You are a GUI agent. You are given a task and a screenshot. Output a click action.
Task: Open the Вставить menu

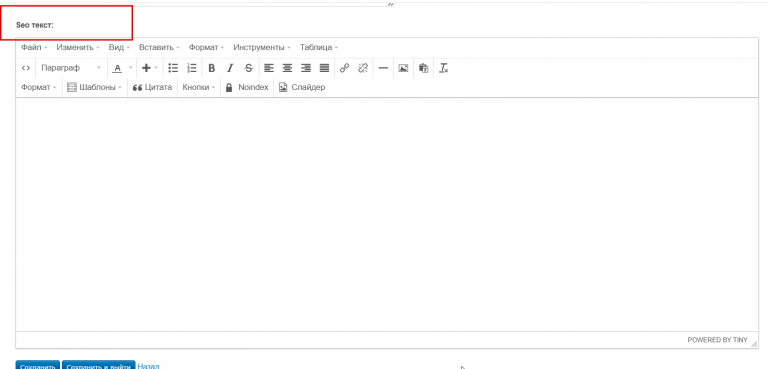[159, 48]
